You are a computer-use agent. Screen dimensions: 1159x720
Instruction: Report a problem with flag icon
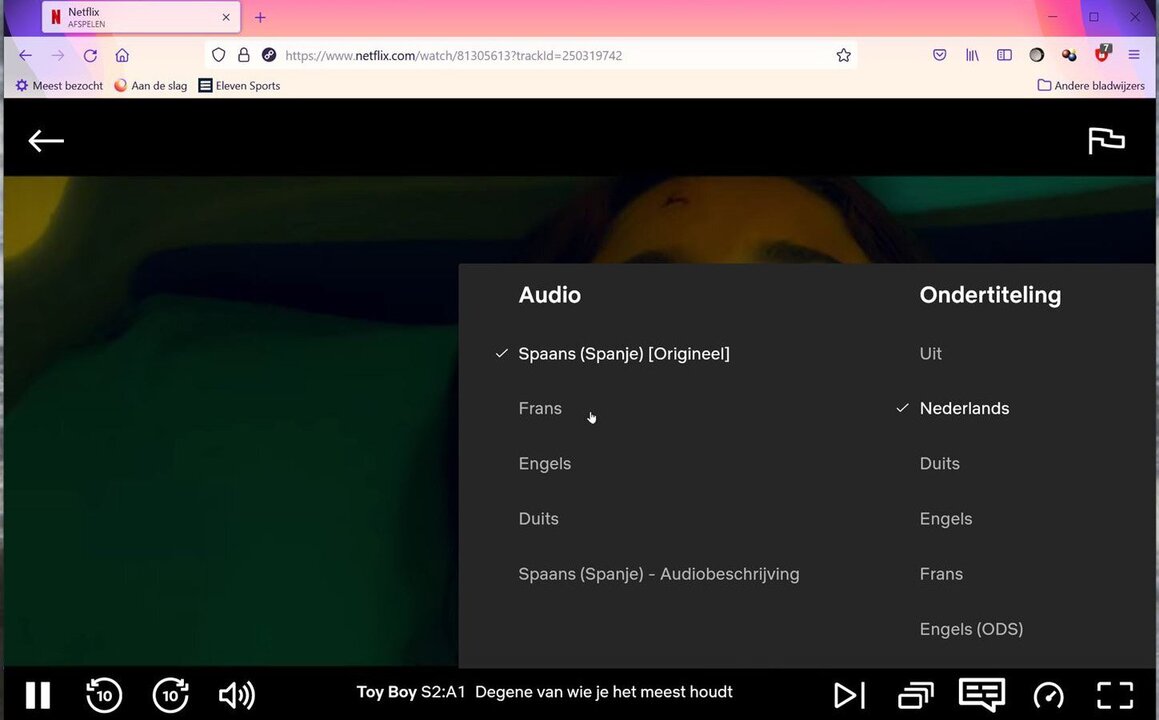click(x=1106, y=141)
